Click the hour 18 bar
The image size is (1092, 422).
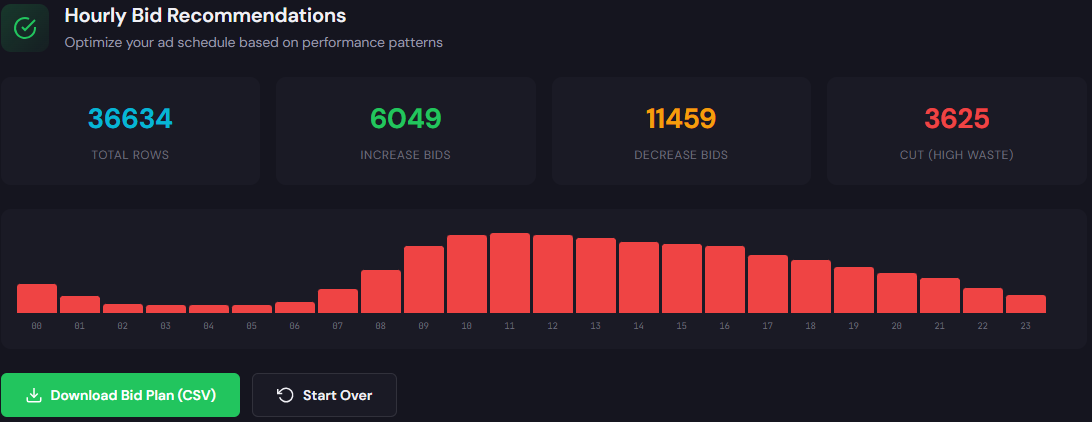point(811,286)
